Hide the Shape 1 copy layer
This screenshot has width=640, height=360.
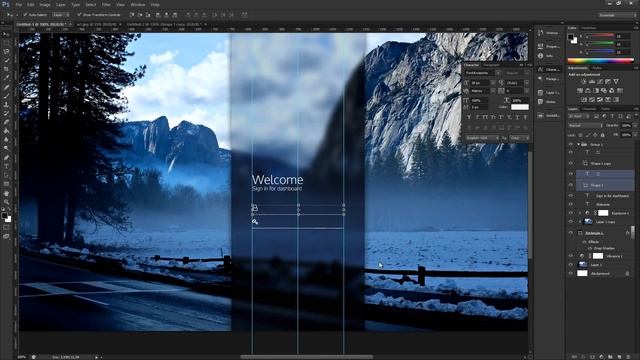point(571,163)
